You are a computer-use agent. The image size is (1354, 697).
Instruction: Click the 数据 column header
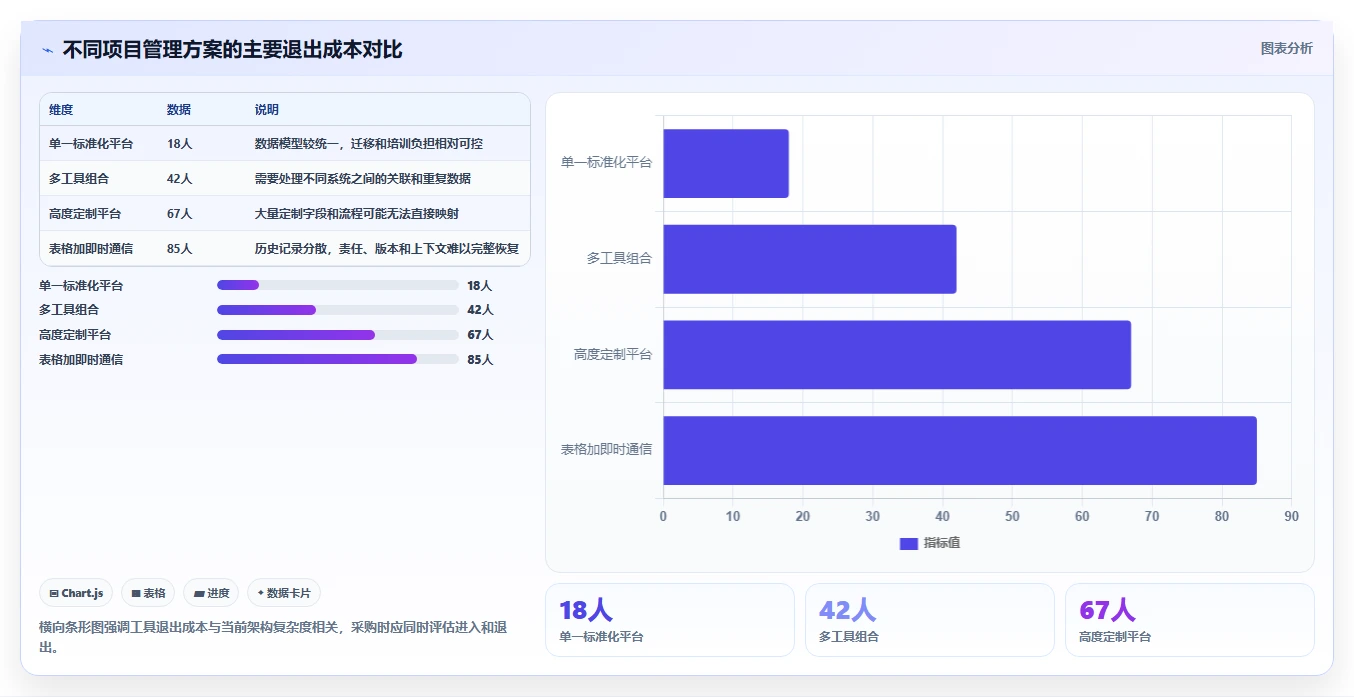(x=179, y=110)
